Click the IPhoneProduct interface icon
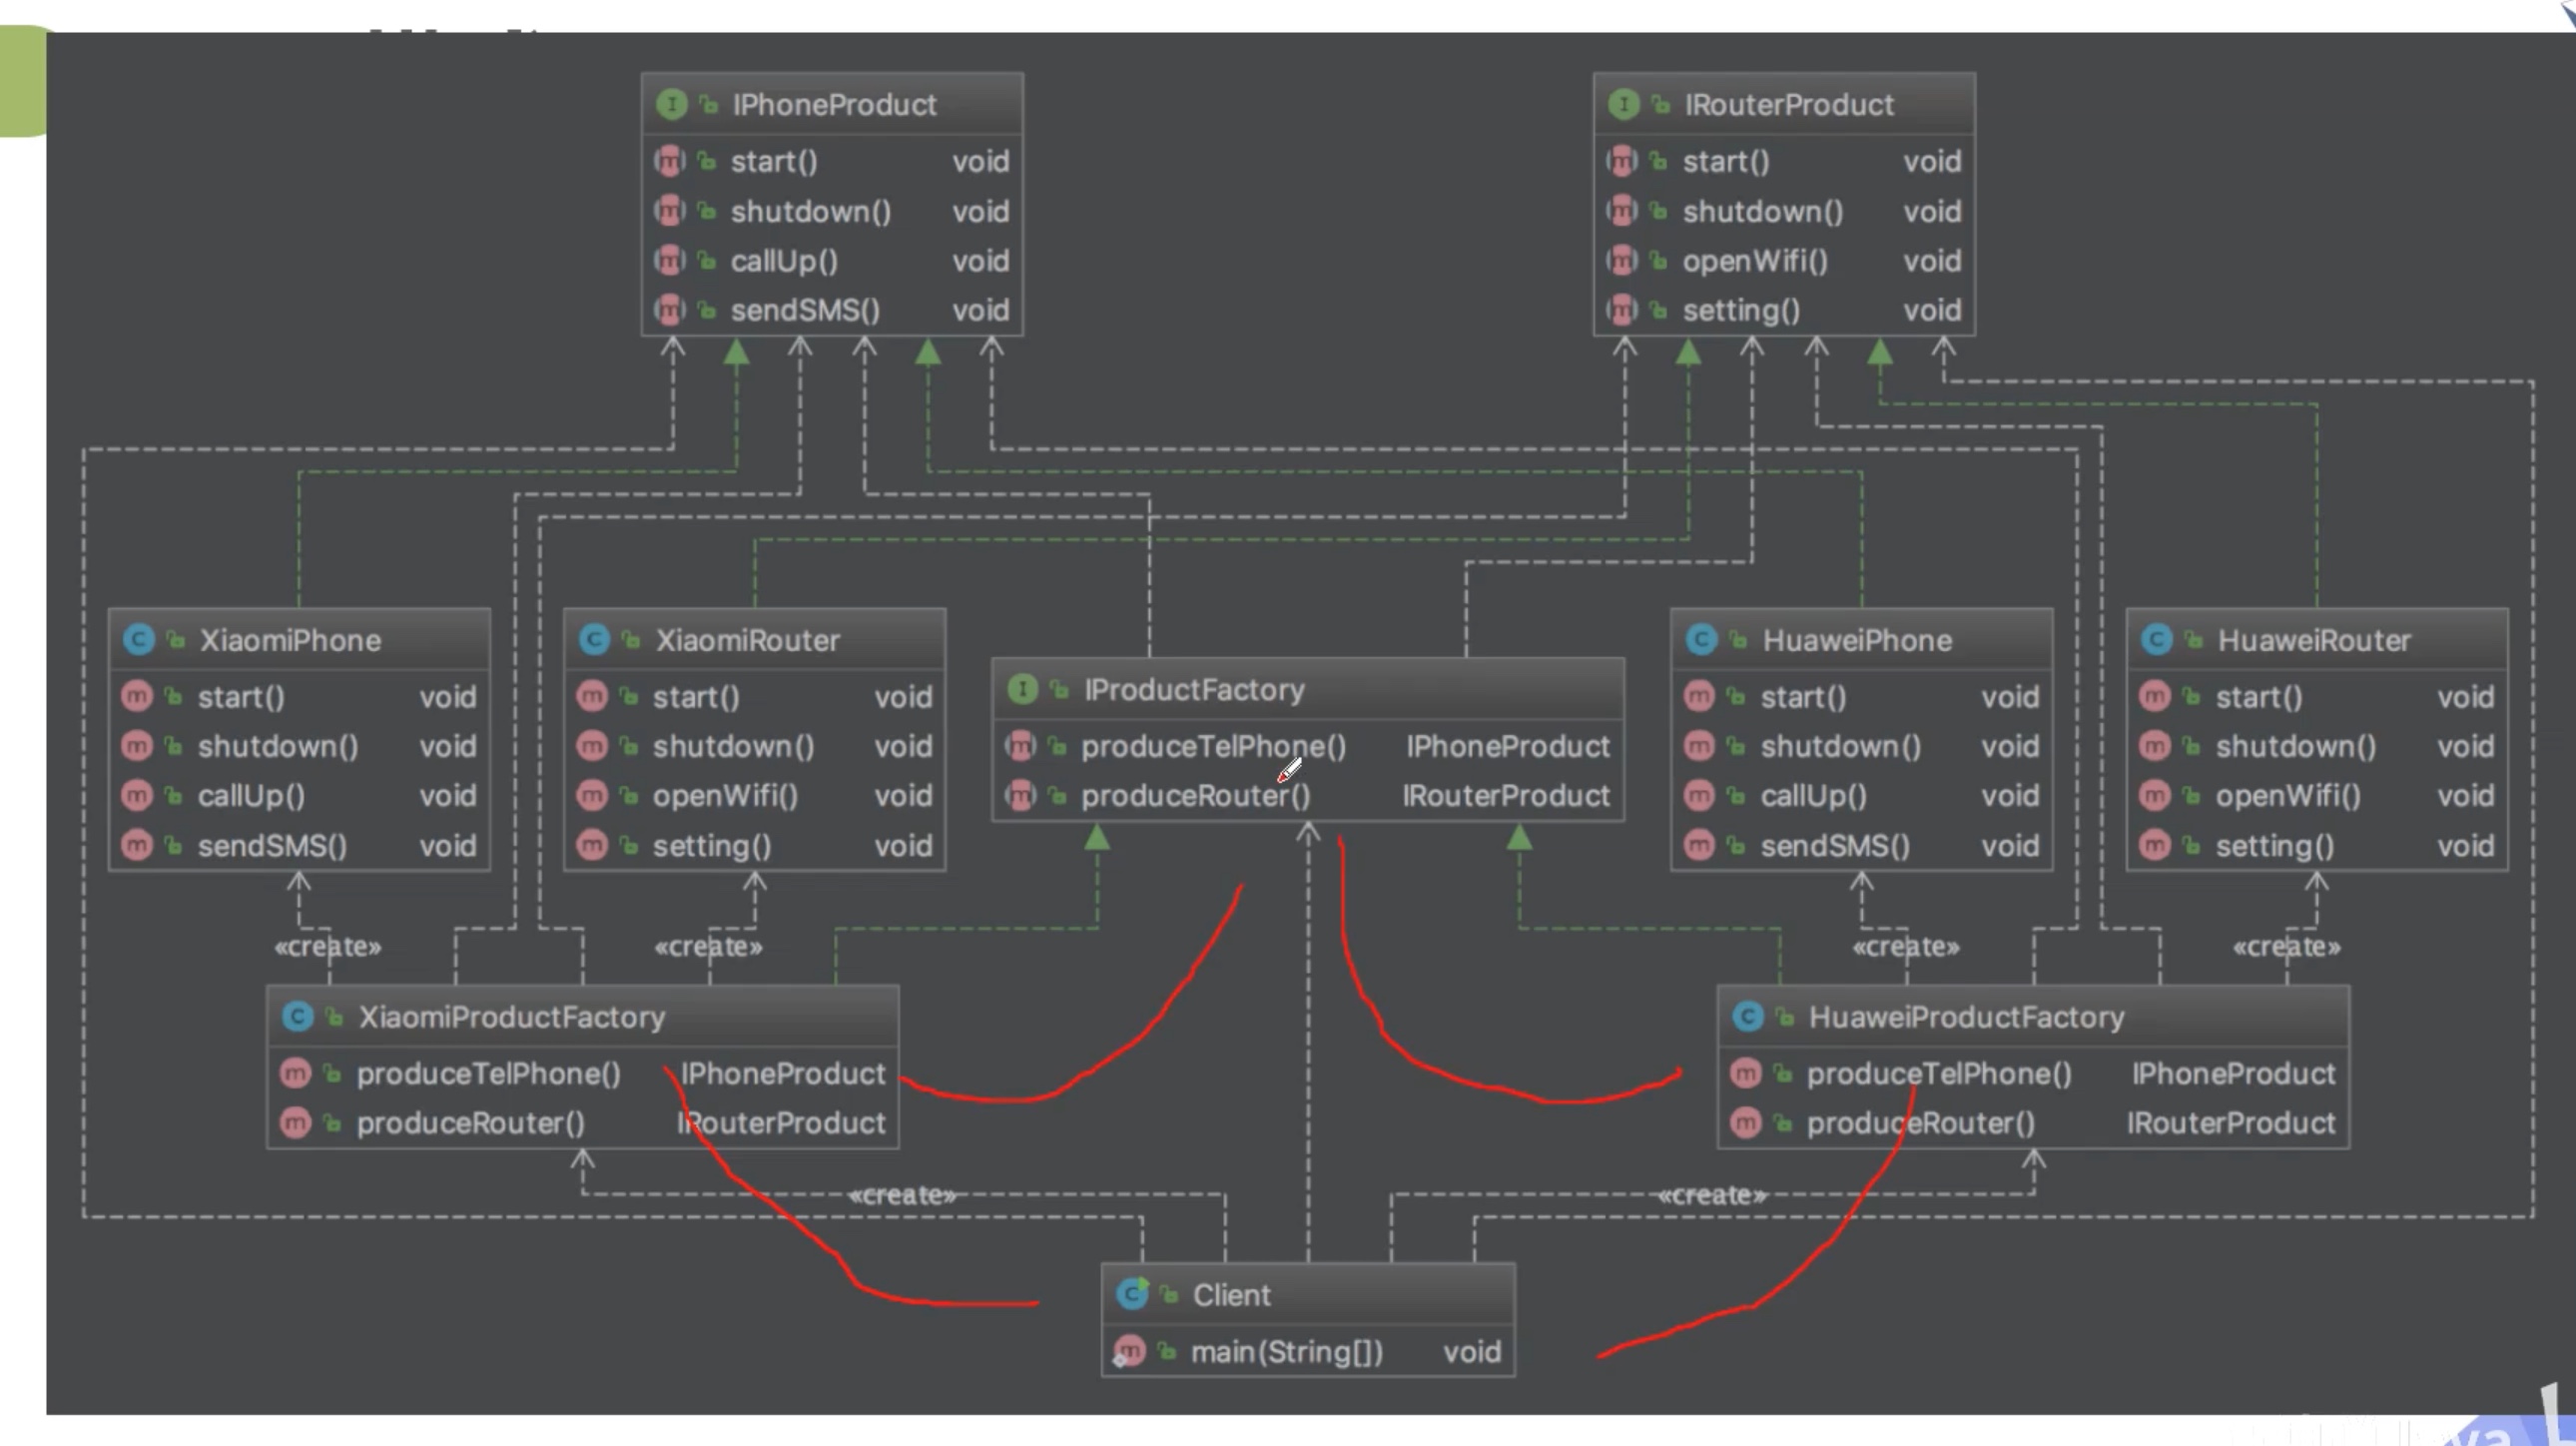This screenshot has width=2576, height=1446. pyautogui.click(x=671, y=104)
